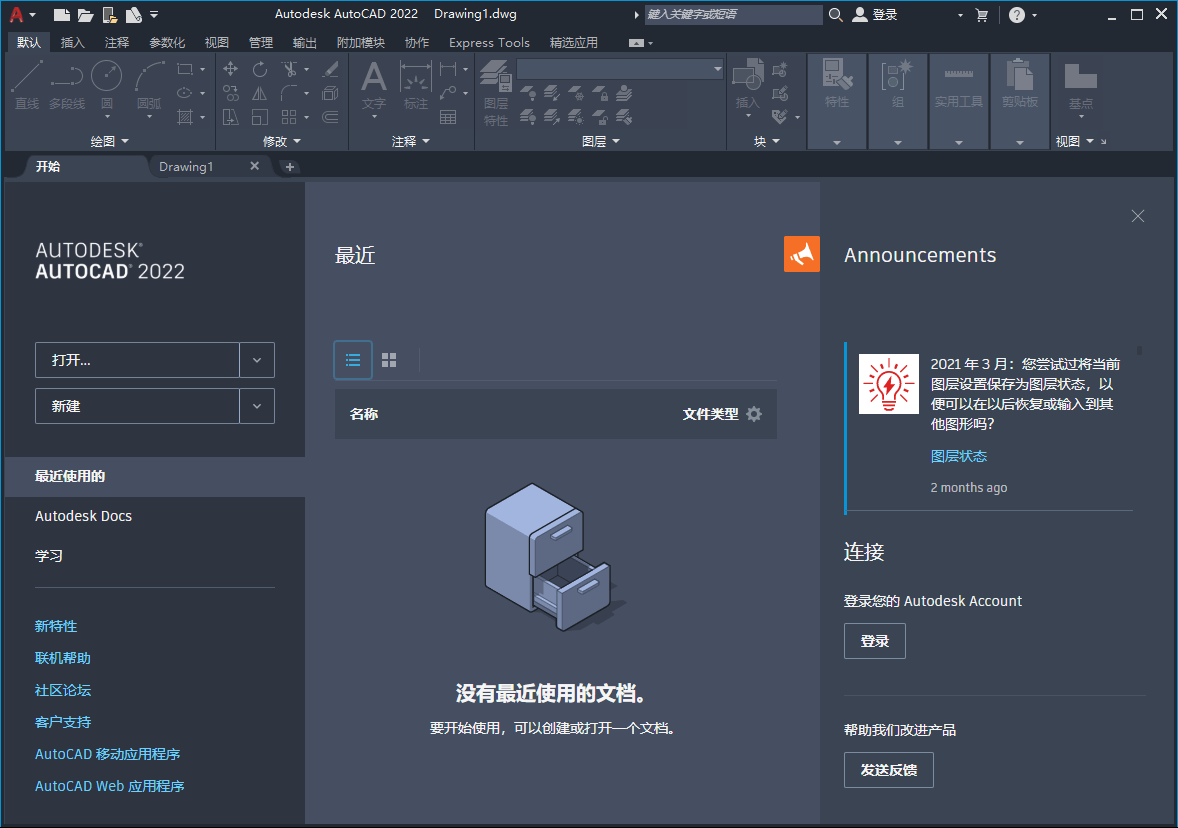Click the 登录 sign-in button
The image size is (1178, 828).
[874, 640]
